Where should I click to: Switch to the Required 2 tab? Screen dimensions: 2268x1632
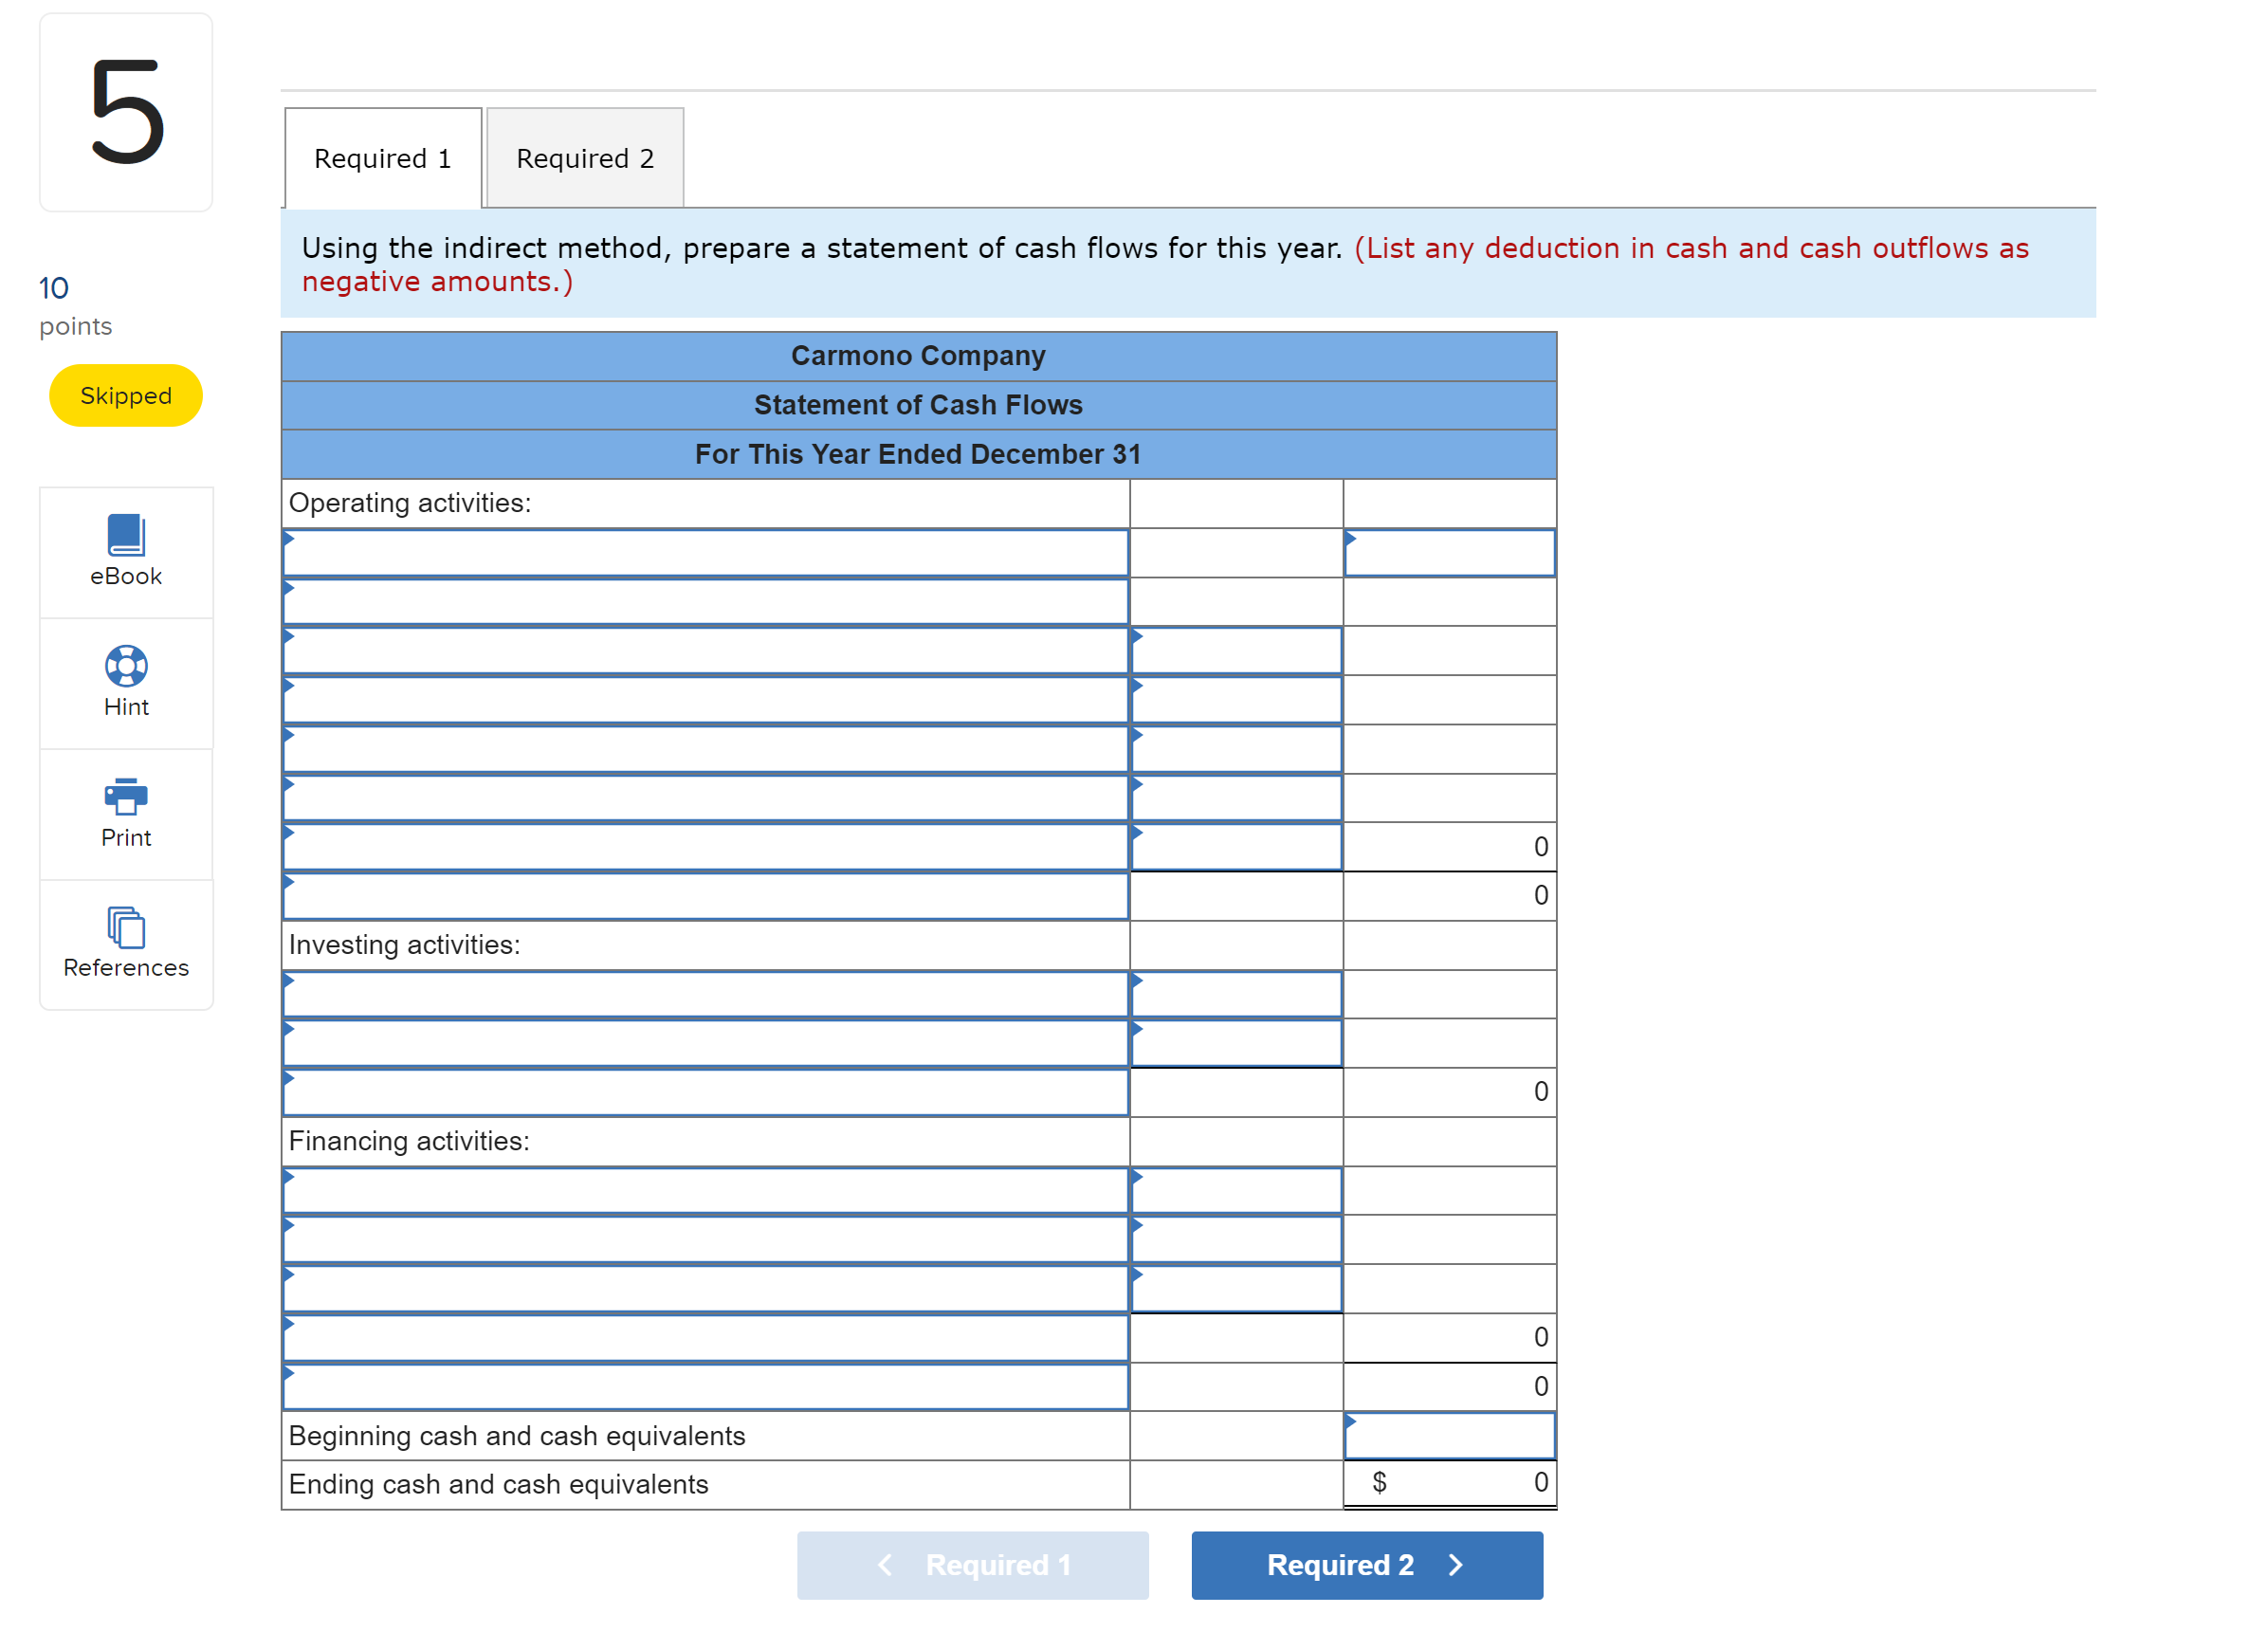(x=585, y=159)
